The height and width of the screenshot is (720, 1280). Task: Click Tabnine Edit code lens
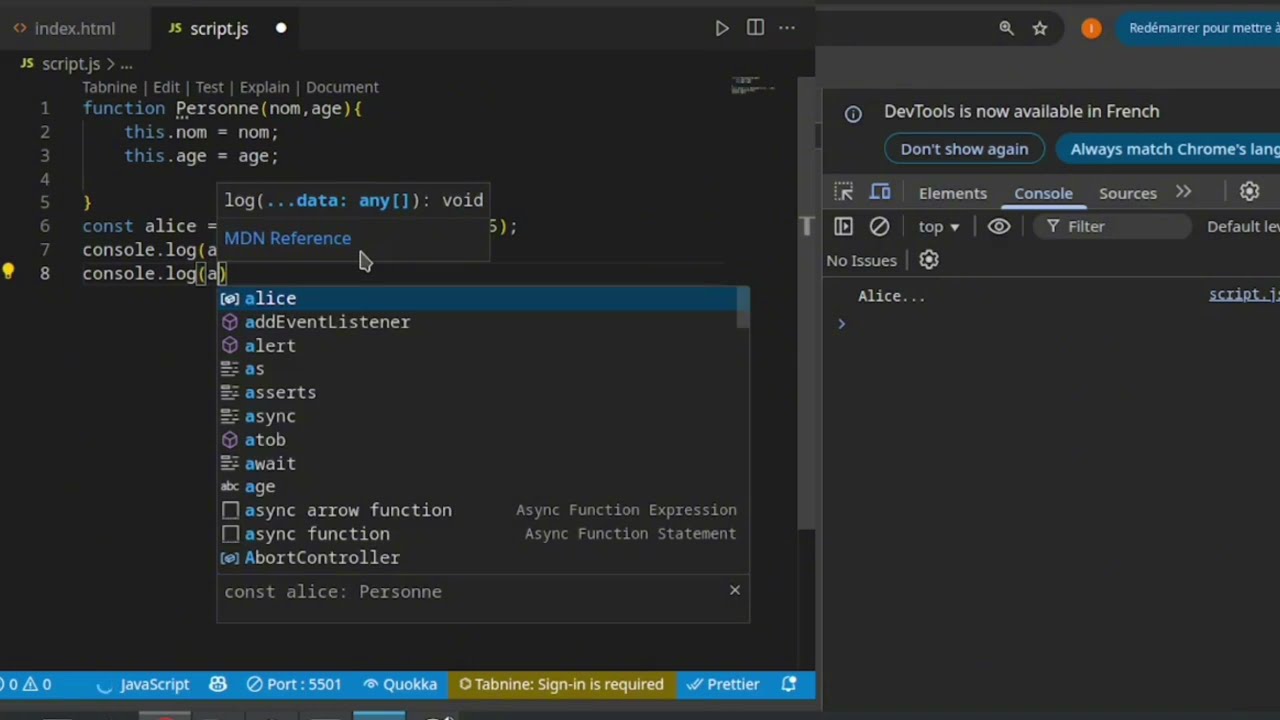(x=166, y=87)
